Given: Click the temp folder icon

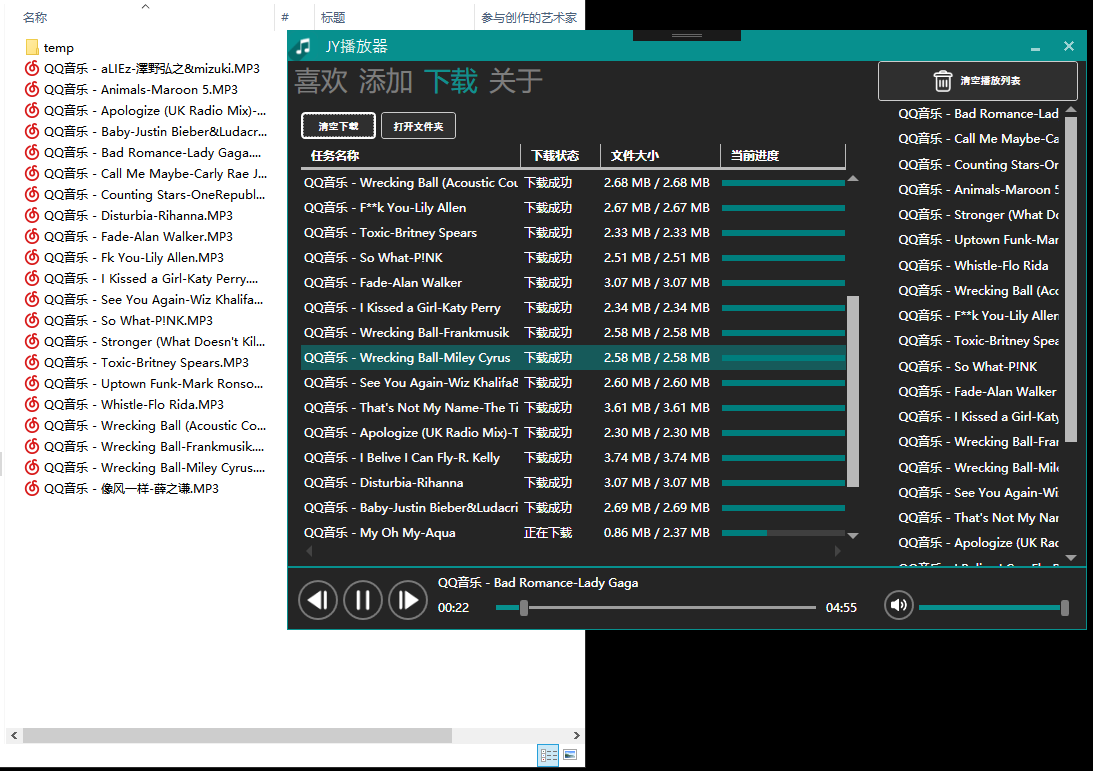Looking at the screenshot, I should pos(31,47).
